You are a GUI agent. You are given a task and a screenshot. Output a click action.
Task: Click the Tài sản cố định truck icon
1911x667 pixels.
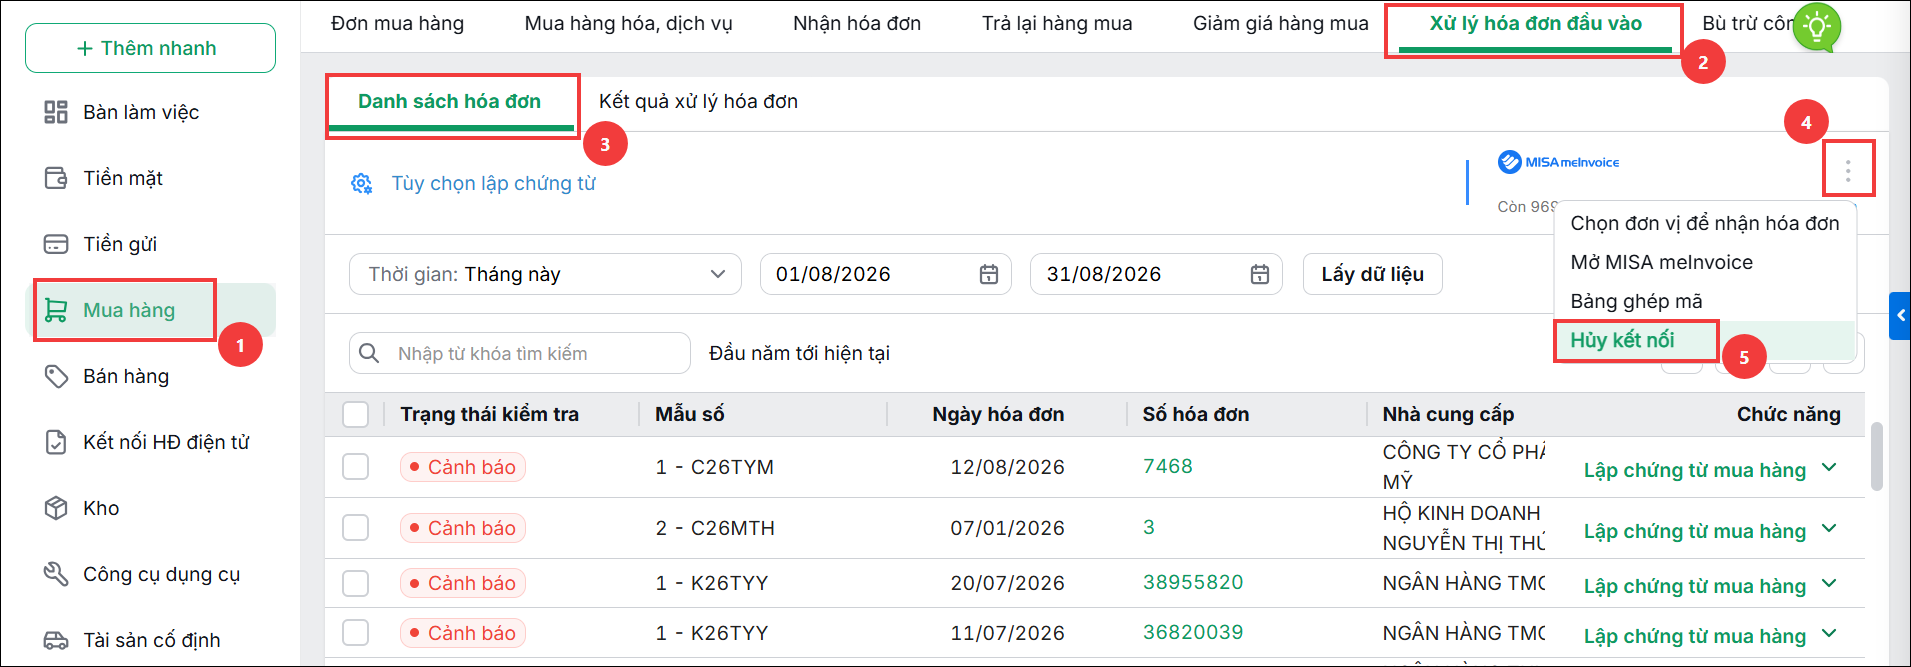tap(56, 640)
